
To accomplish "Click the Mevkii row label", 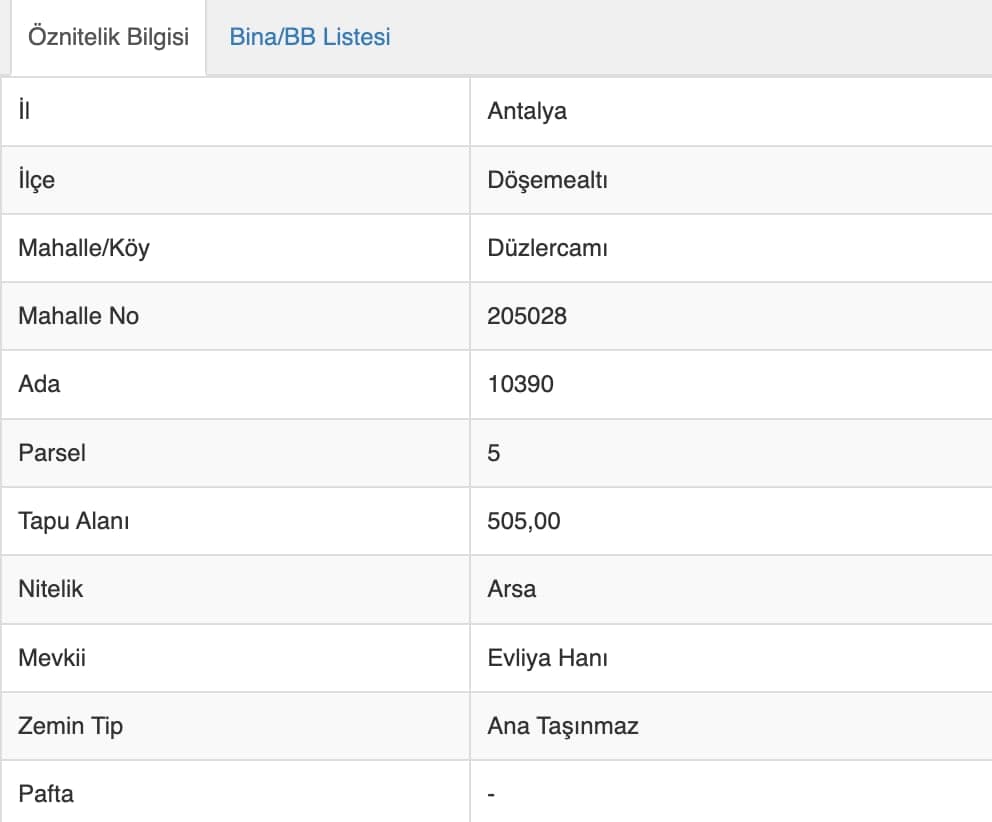I will (x=52, y=657).
